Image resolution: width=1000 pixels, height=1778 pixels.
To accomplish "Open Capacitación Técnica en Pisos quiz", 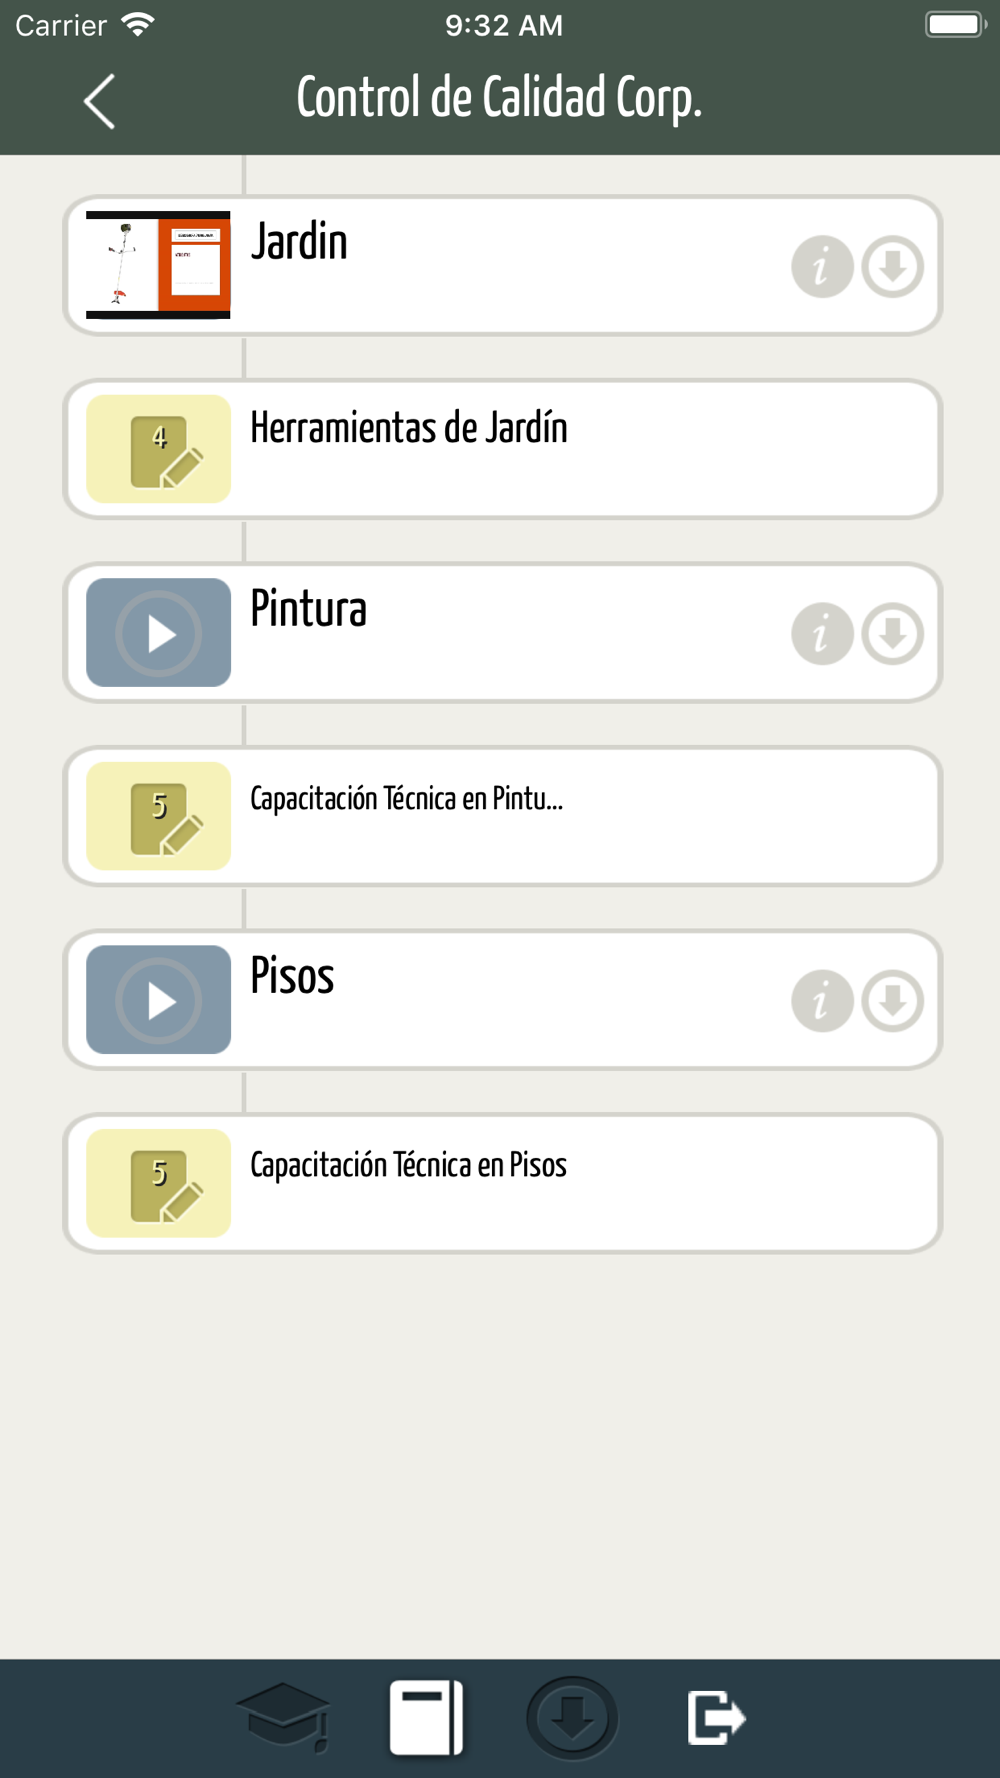I will pos(503,1183).
